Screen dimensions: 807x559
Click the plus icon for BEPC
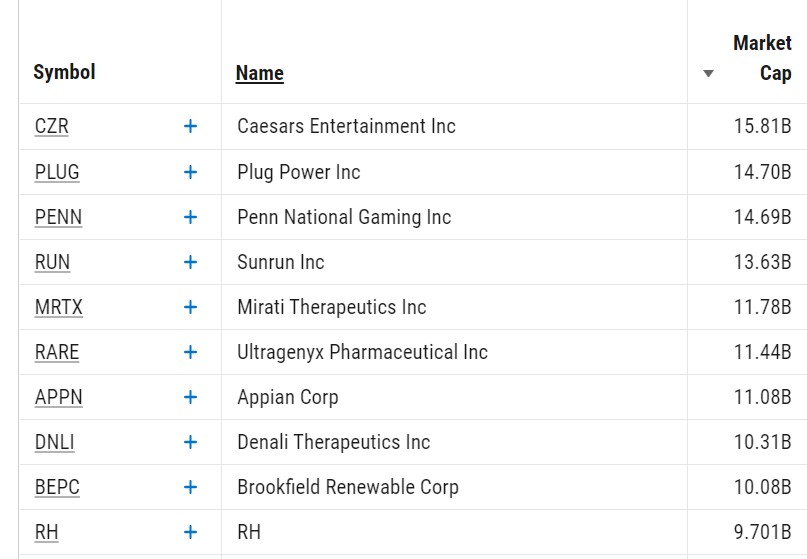pos(190,487)
